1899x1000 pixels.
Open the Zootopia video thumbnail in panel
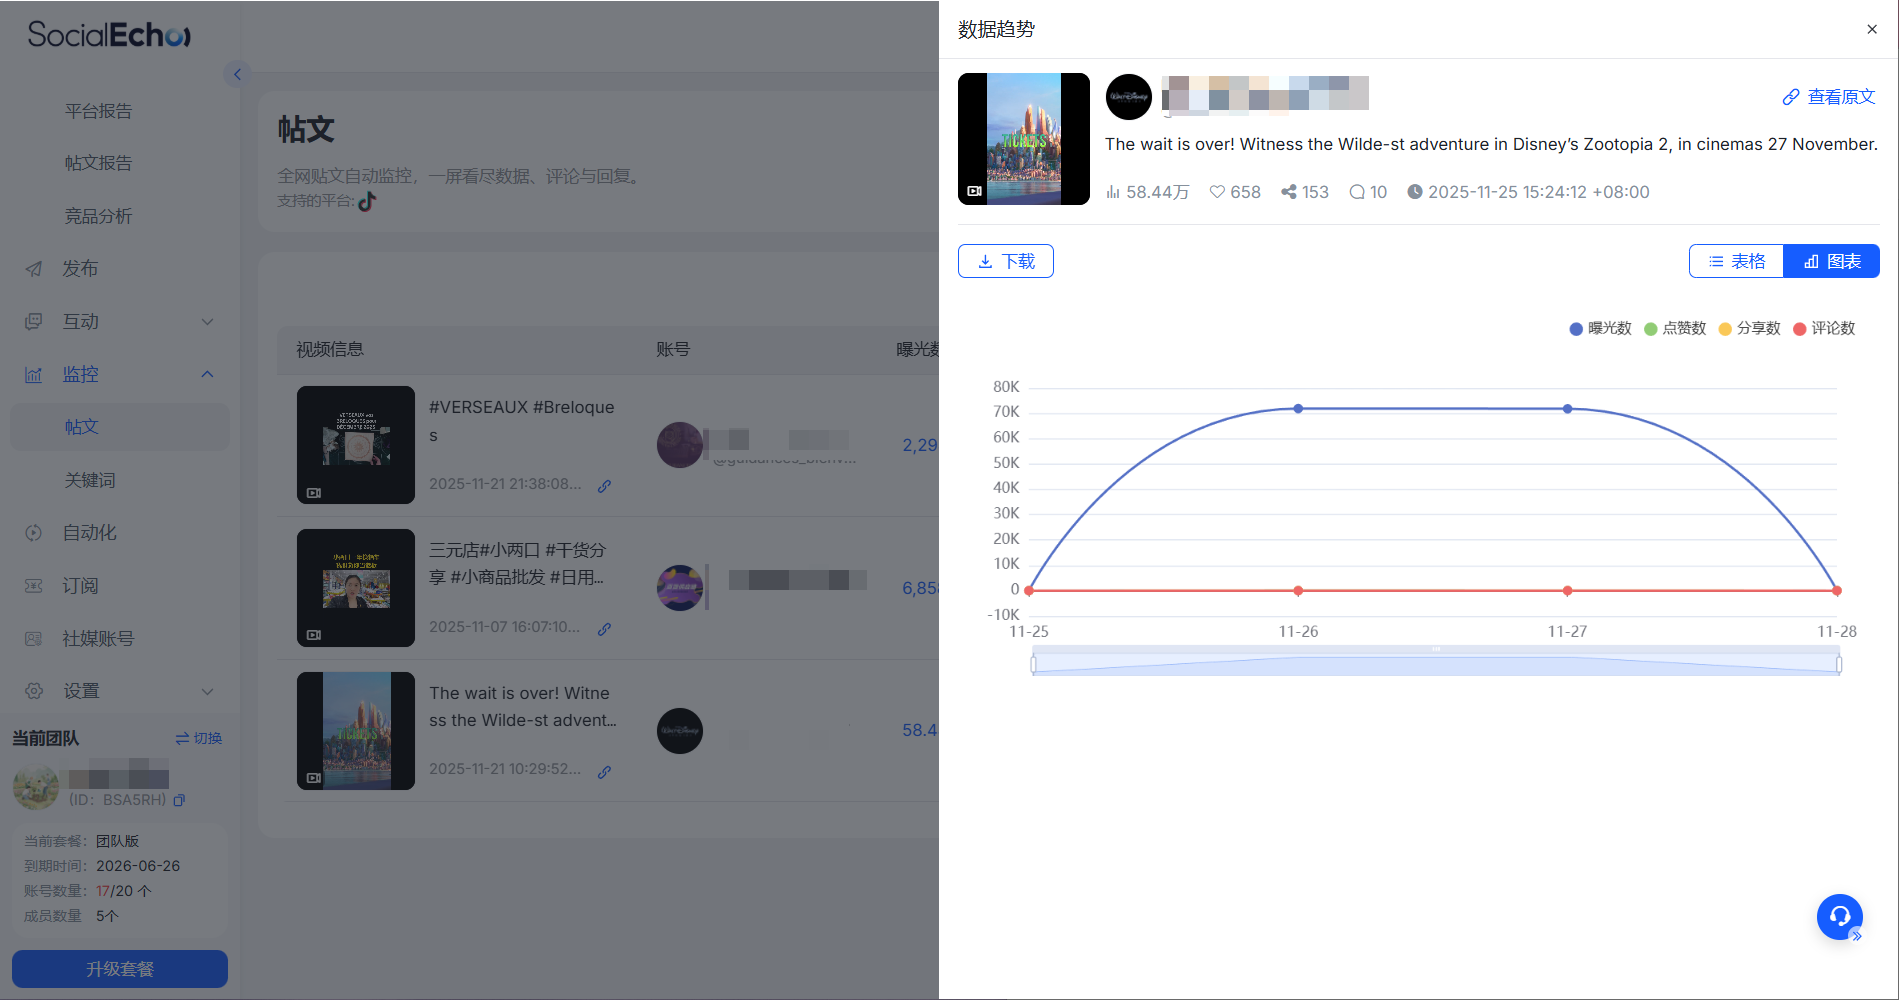click(x=1024, y=139)
